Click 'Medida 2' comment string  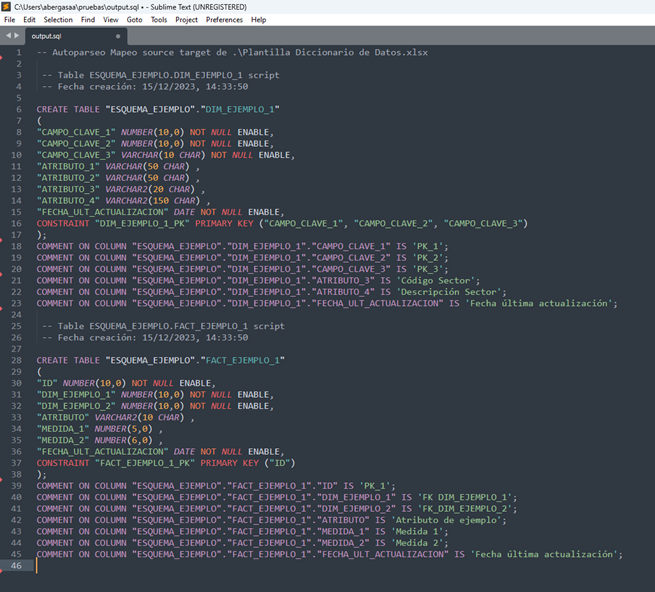pyautogui.click(x=417, y=543)
